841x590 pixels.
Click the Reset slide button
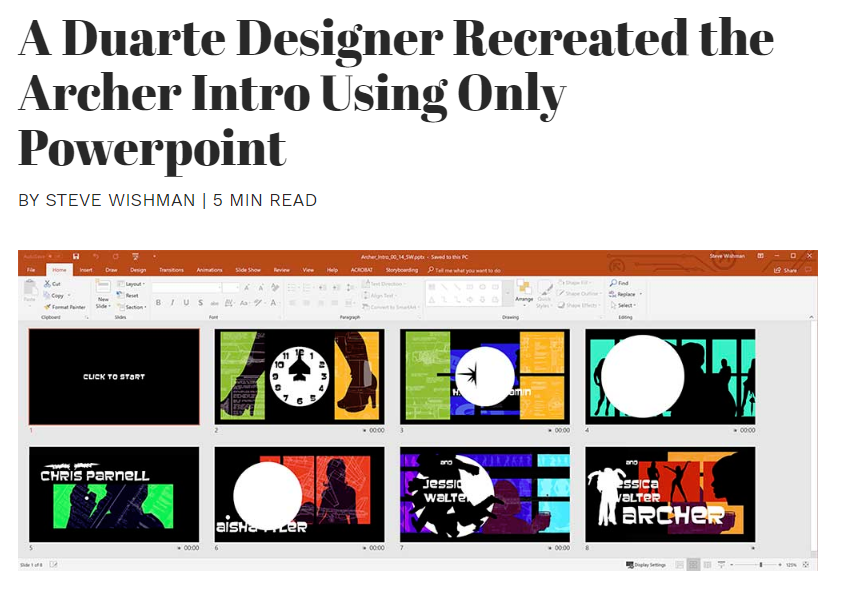(128, 295)
